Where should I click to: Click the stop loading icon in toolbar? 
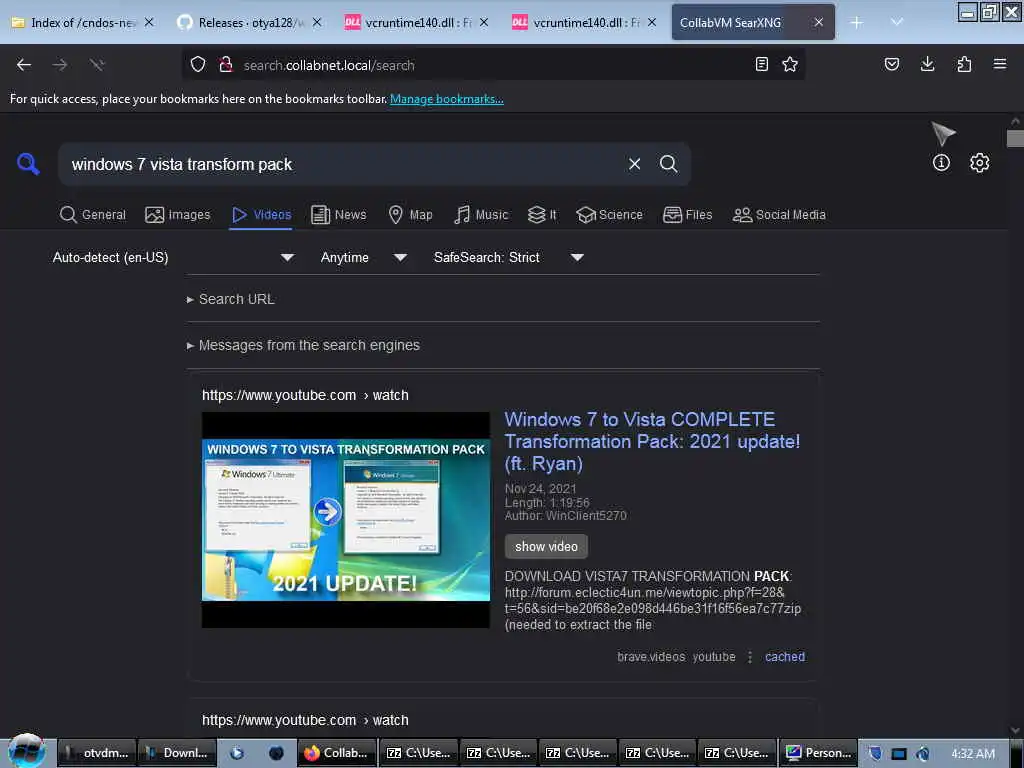[97, 65]
